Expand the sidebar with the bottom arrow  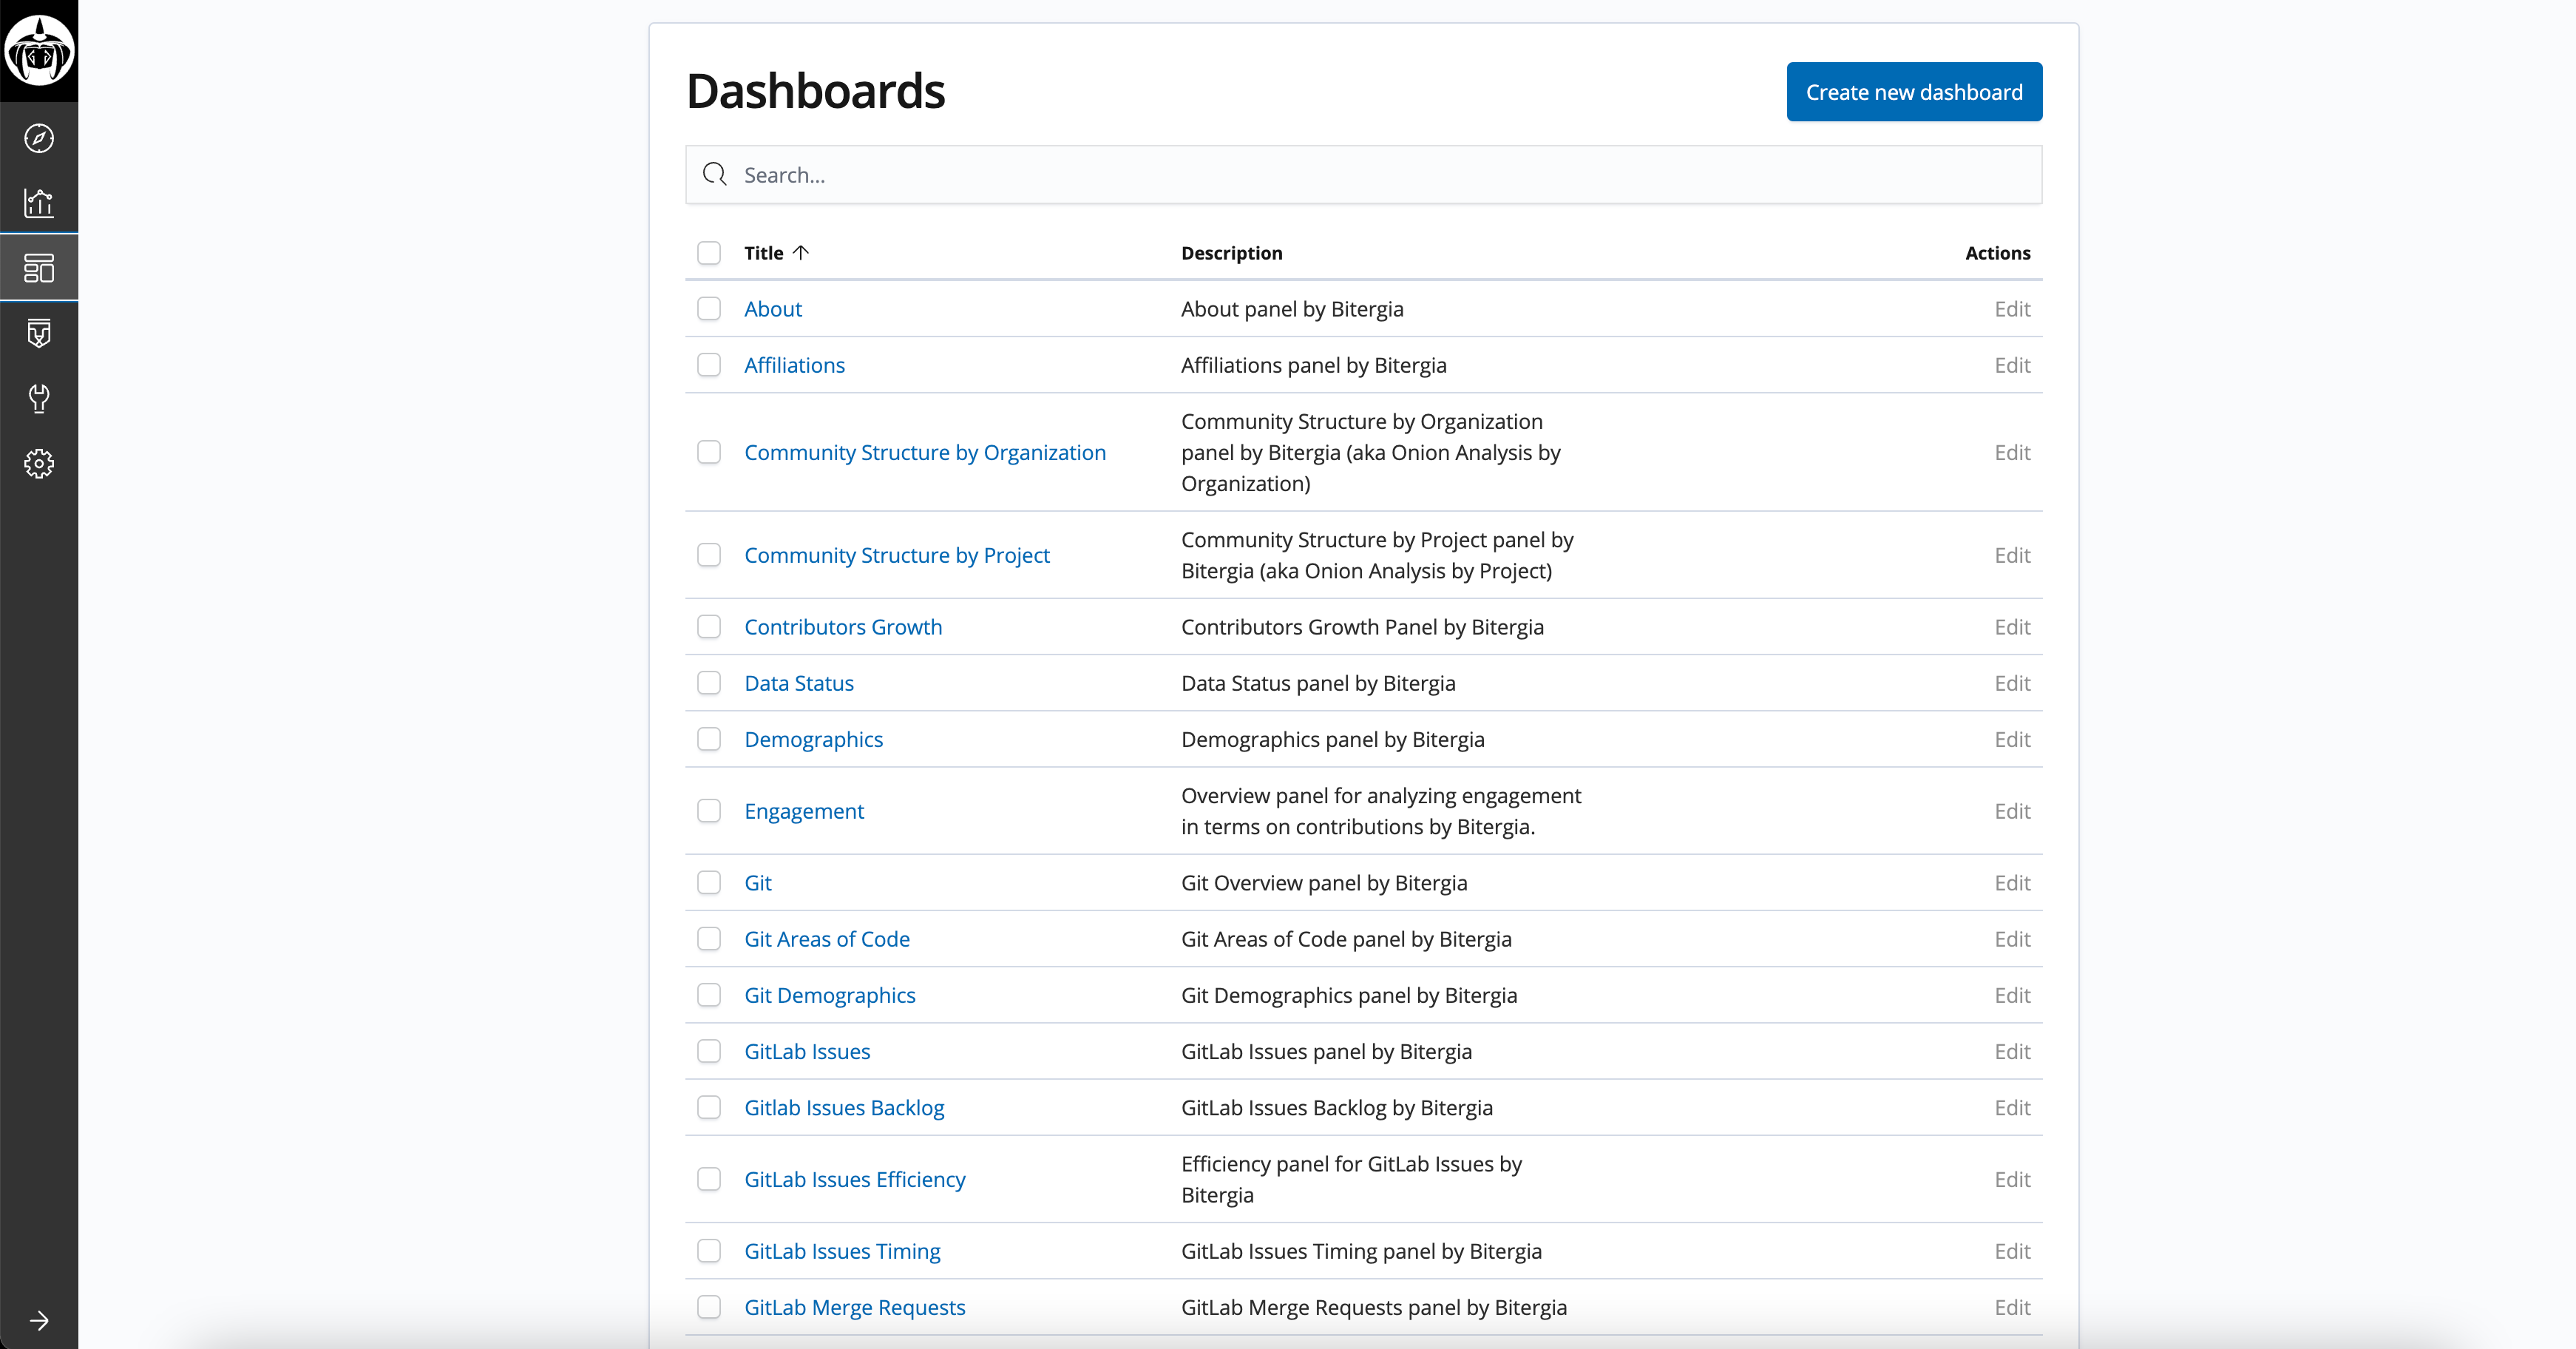39,1320
